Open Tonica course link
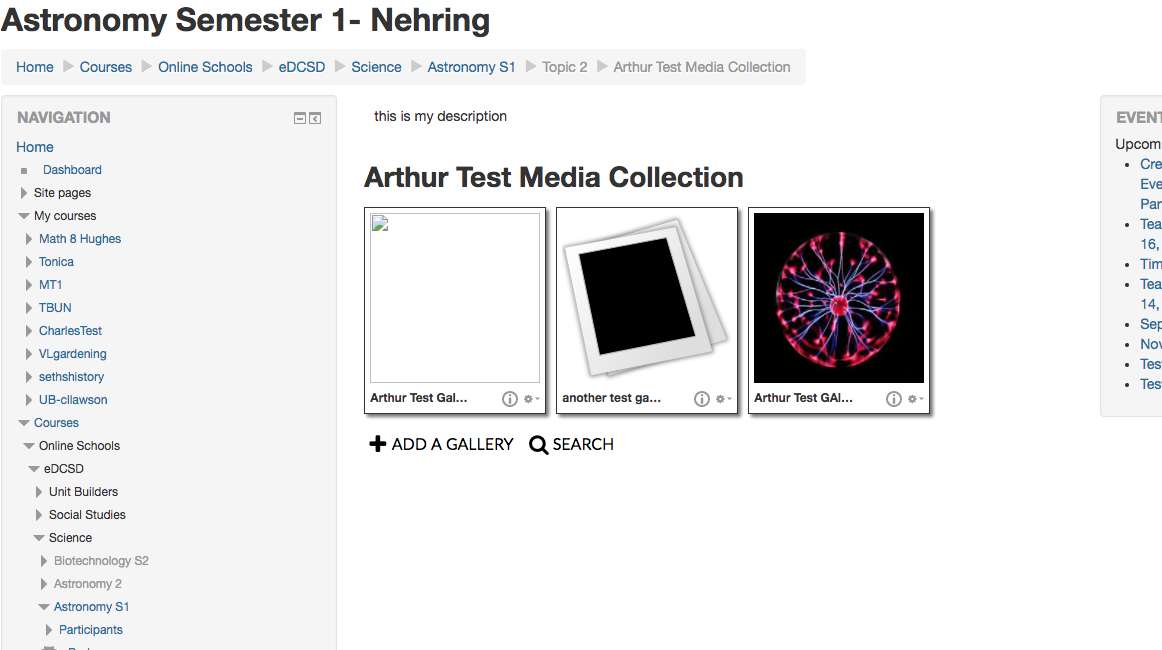Viewport: 1162px width, 650px height. click(x=56, y=262)
